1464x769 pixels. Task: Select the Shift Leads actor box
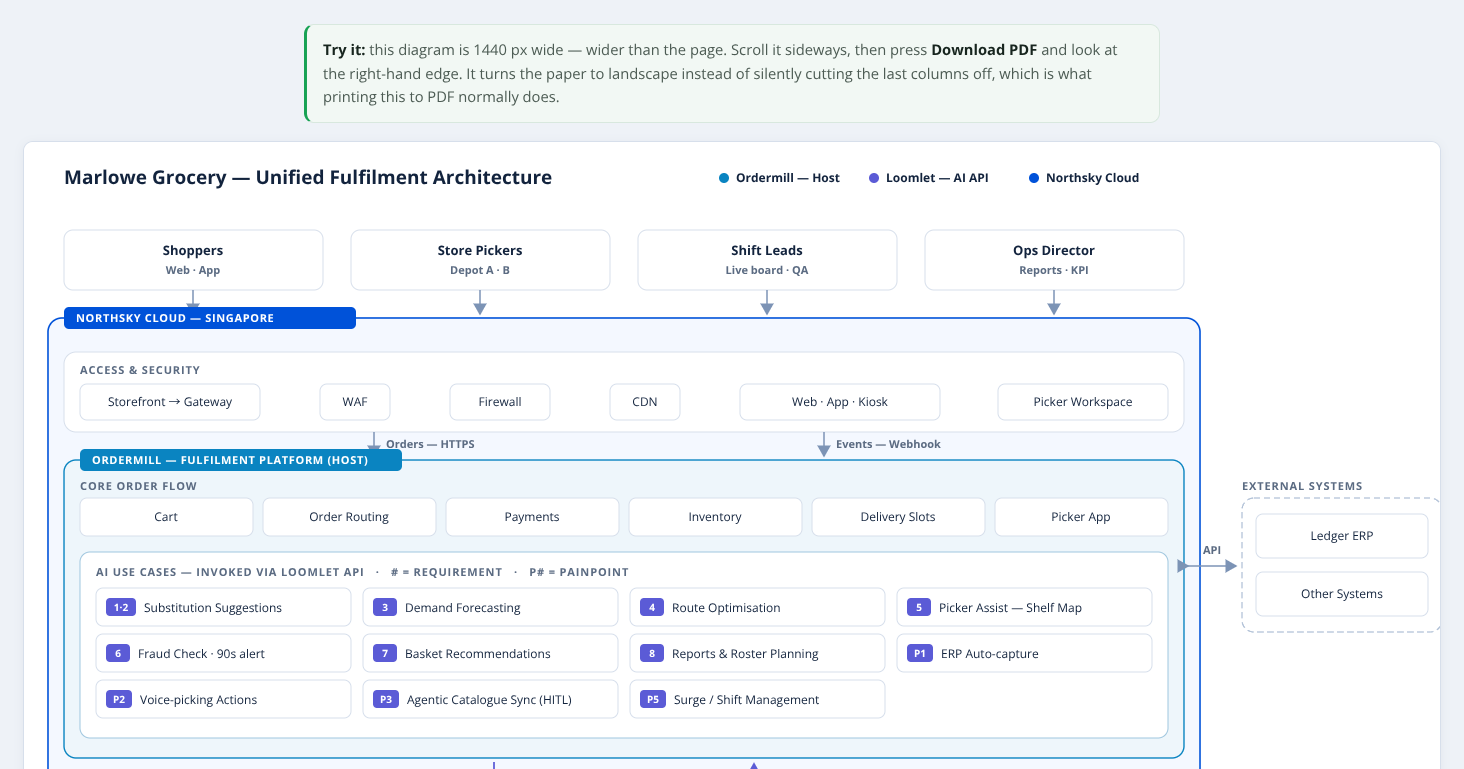(767, 260)
